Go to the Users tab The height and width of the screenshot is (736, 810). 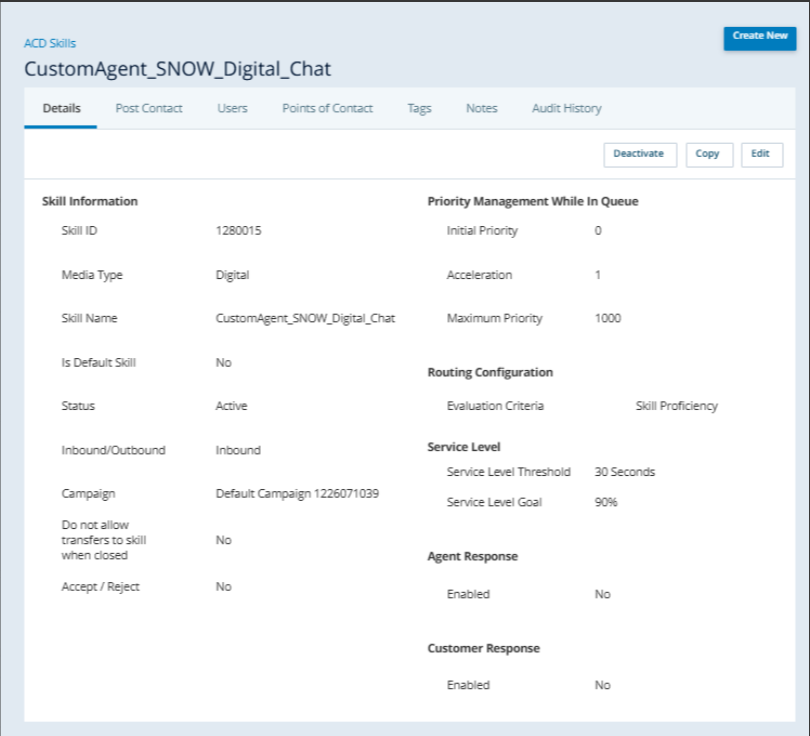point(232,108)
